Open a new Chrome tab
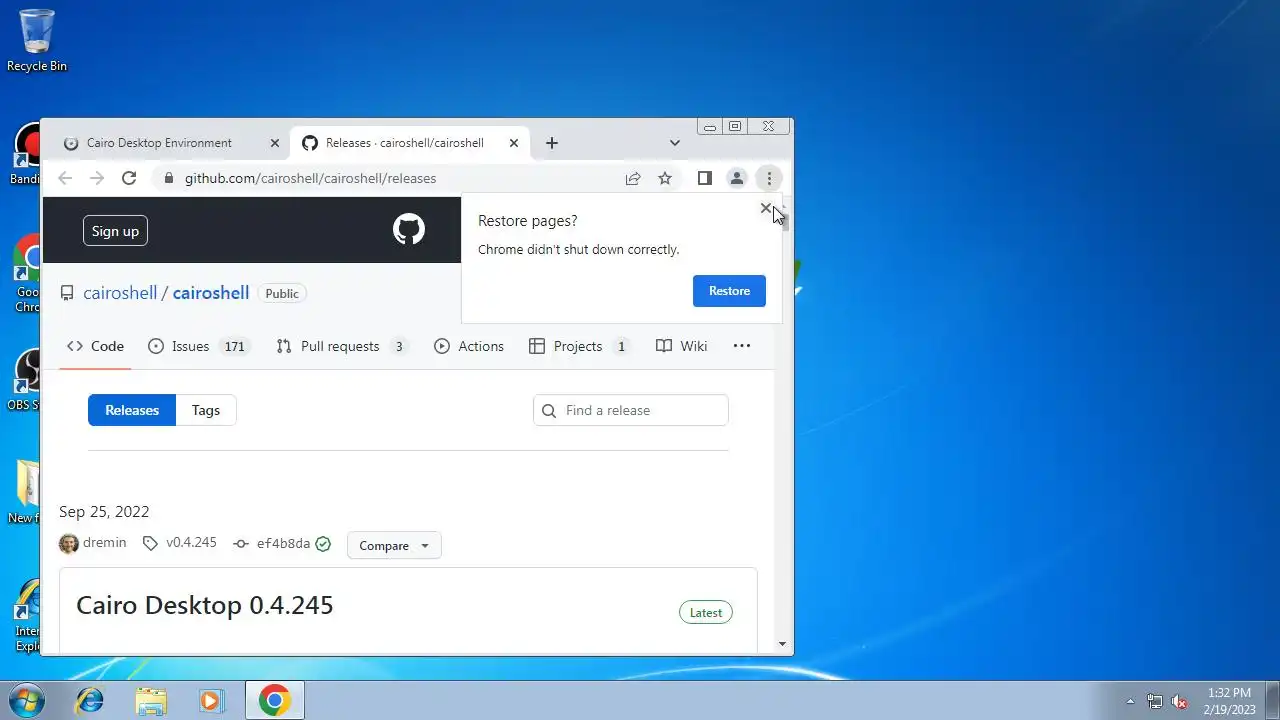 pos(552,143)
